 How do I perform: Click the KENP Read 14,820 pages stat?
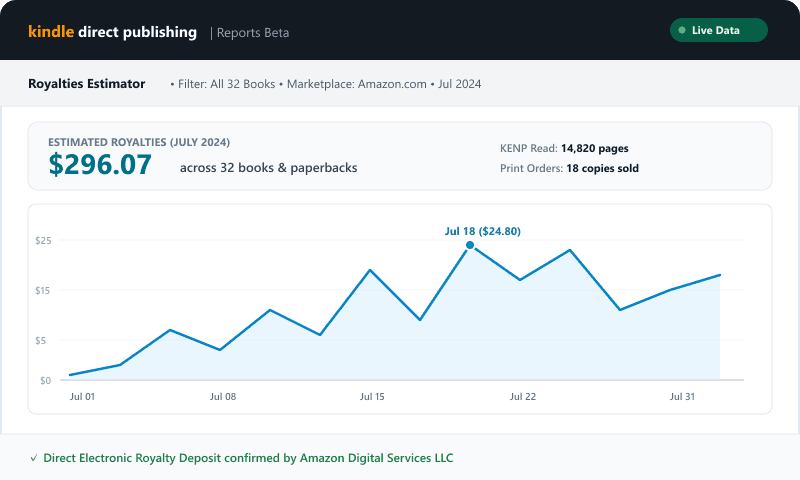click(x=564, y=148)
